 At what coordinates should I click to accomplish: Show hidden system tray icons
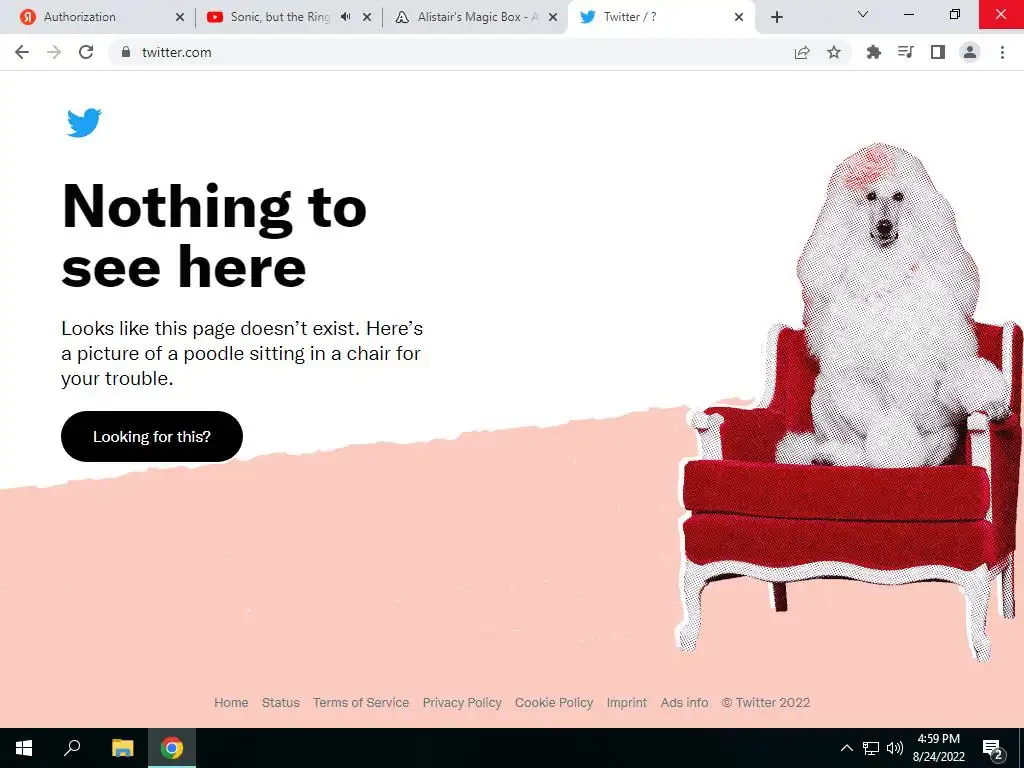tap(846, 748)
